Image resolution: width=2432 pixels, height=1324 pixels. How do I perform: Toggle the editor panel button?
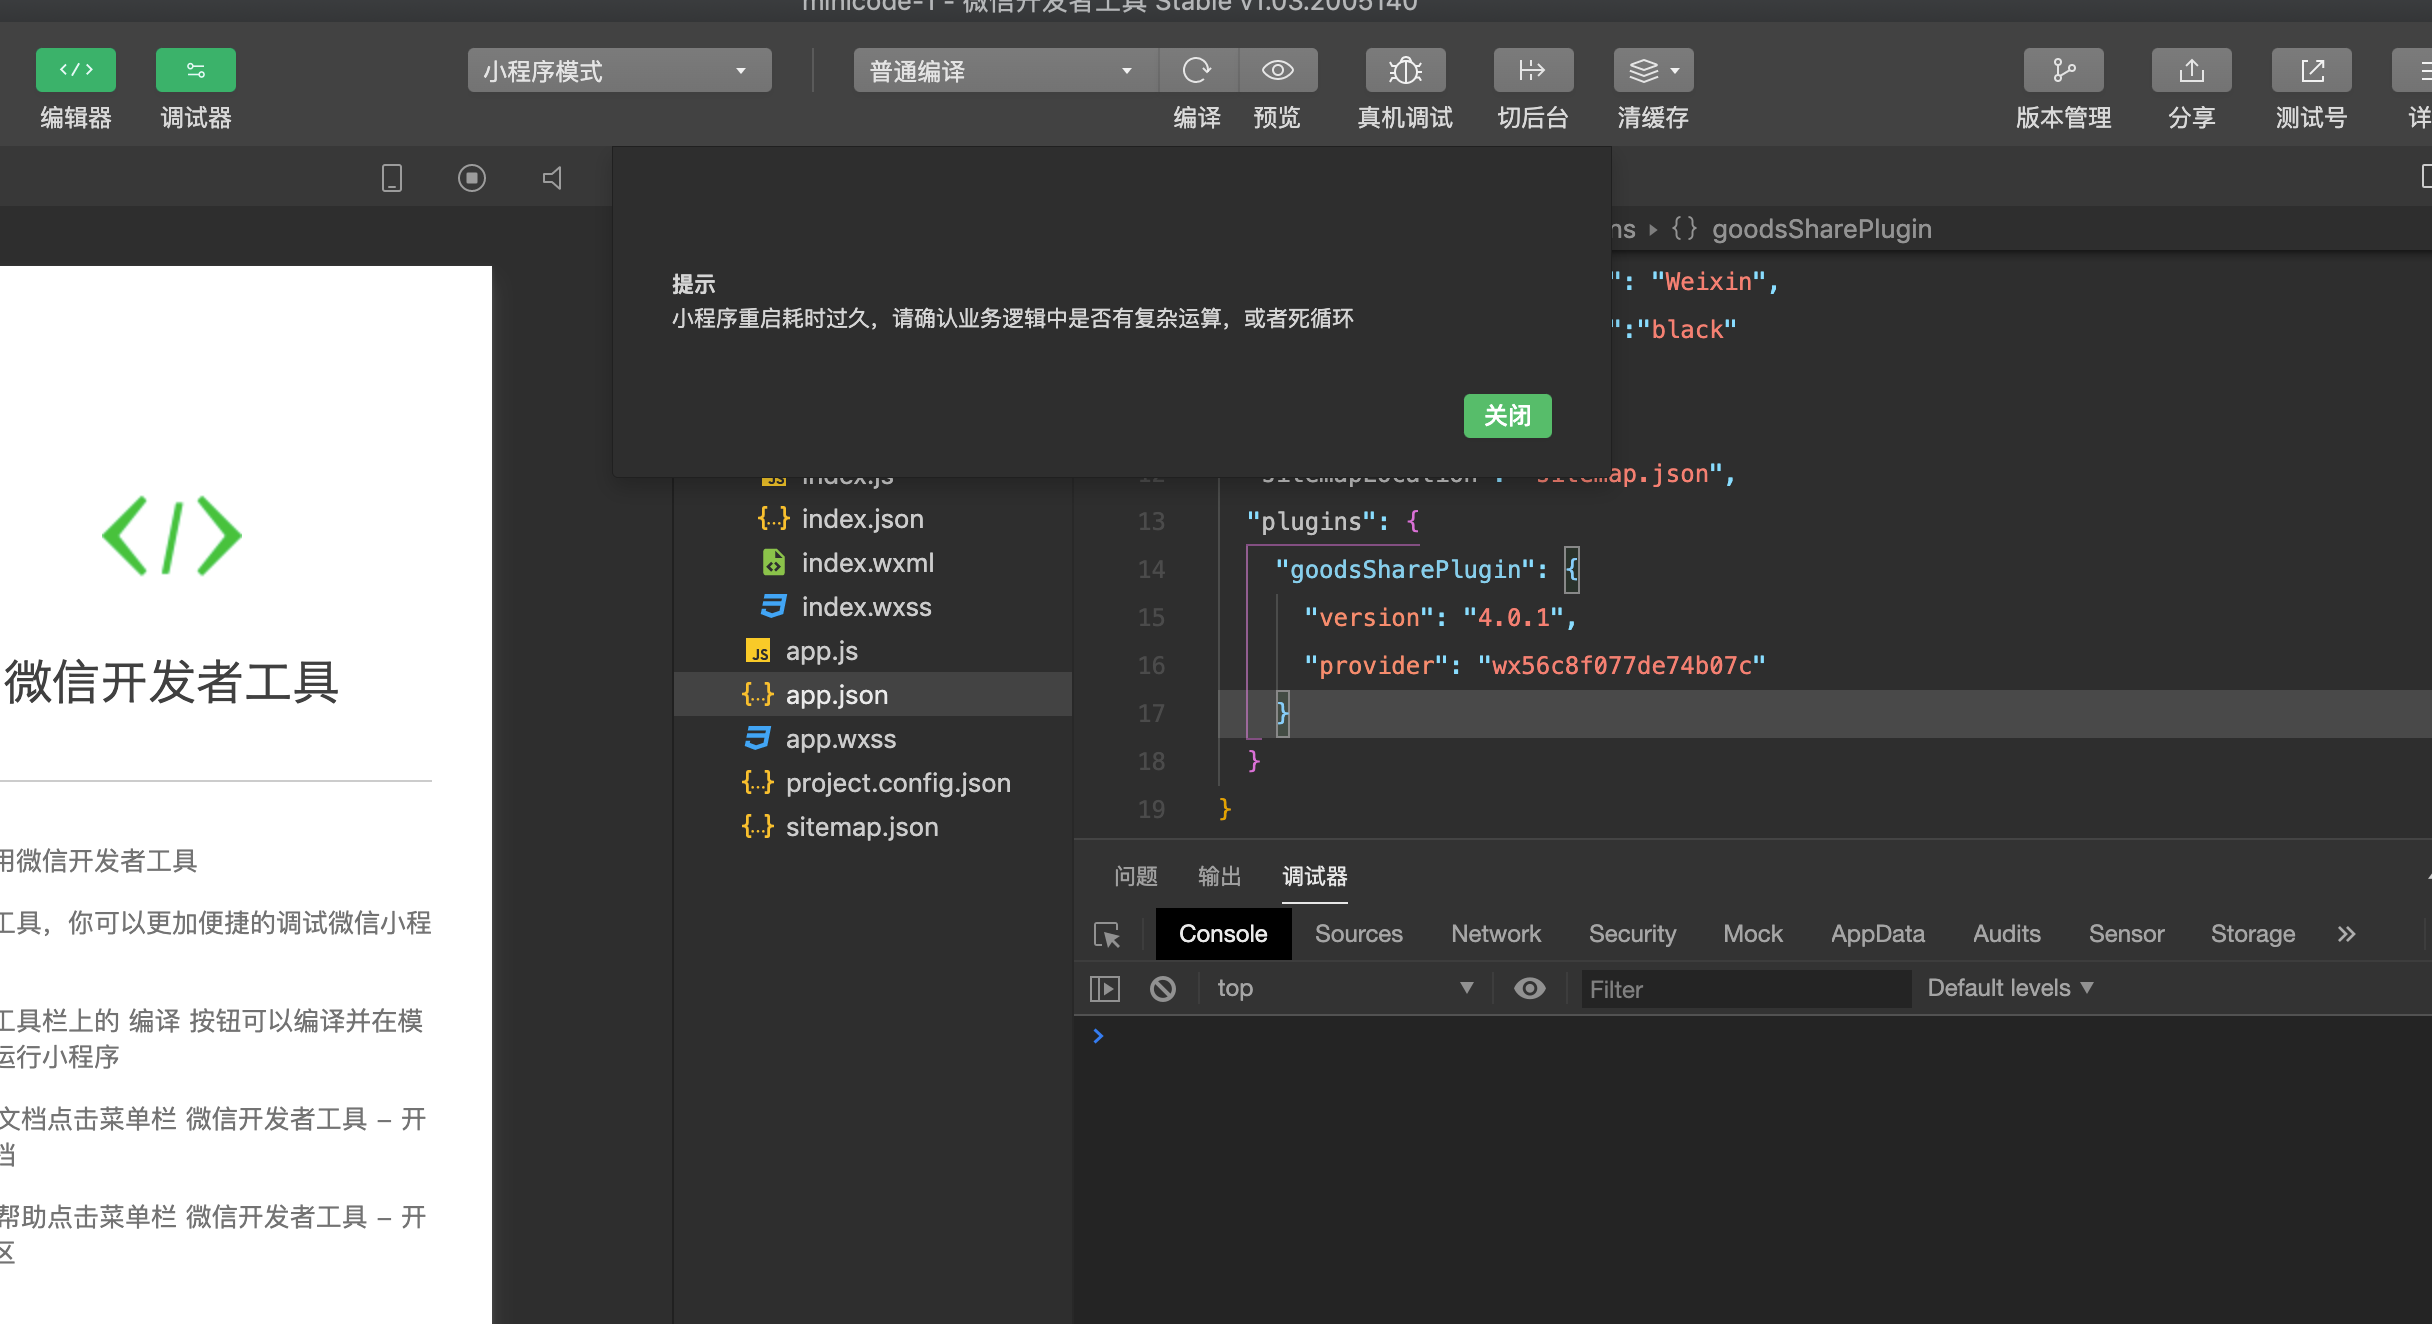point(76,70)
